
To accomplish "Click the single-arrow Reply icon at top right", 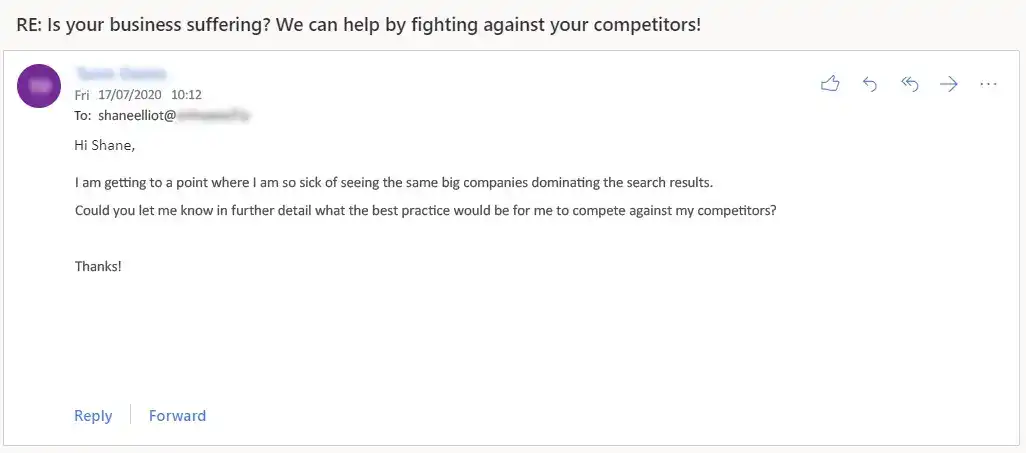I will [870, 84].
